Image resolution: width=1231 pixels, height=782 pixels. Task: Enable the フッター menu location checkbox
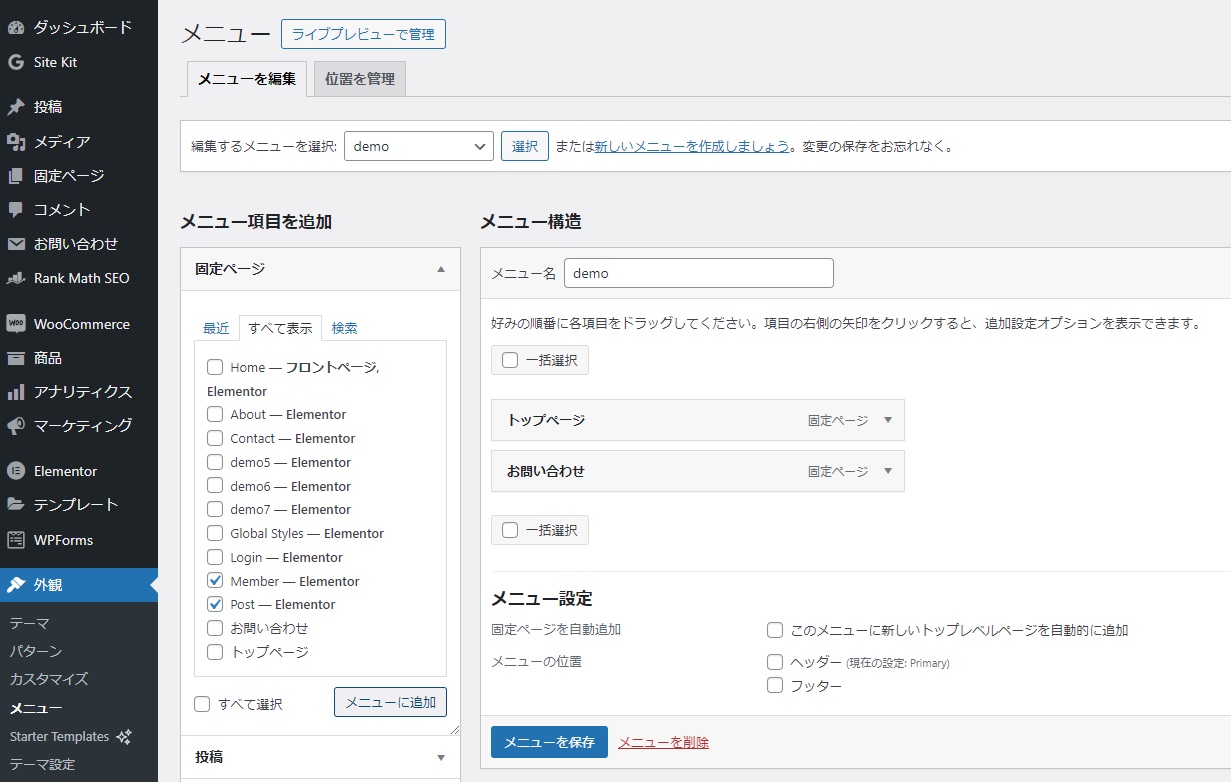[775, 685]
